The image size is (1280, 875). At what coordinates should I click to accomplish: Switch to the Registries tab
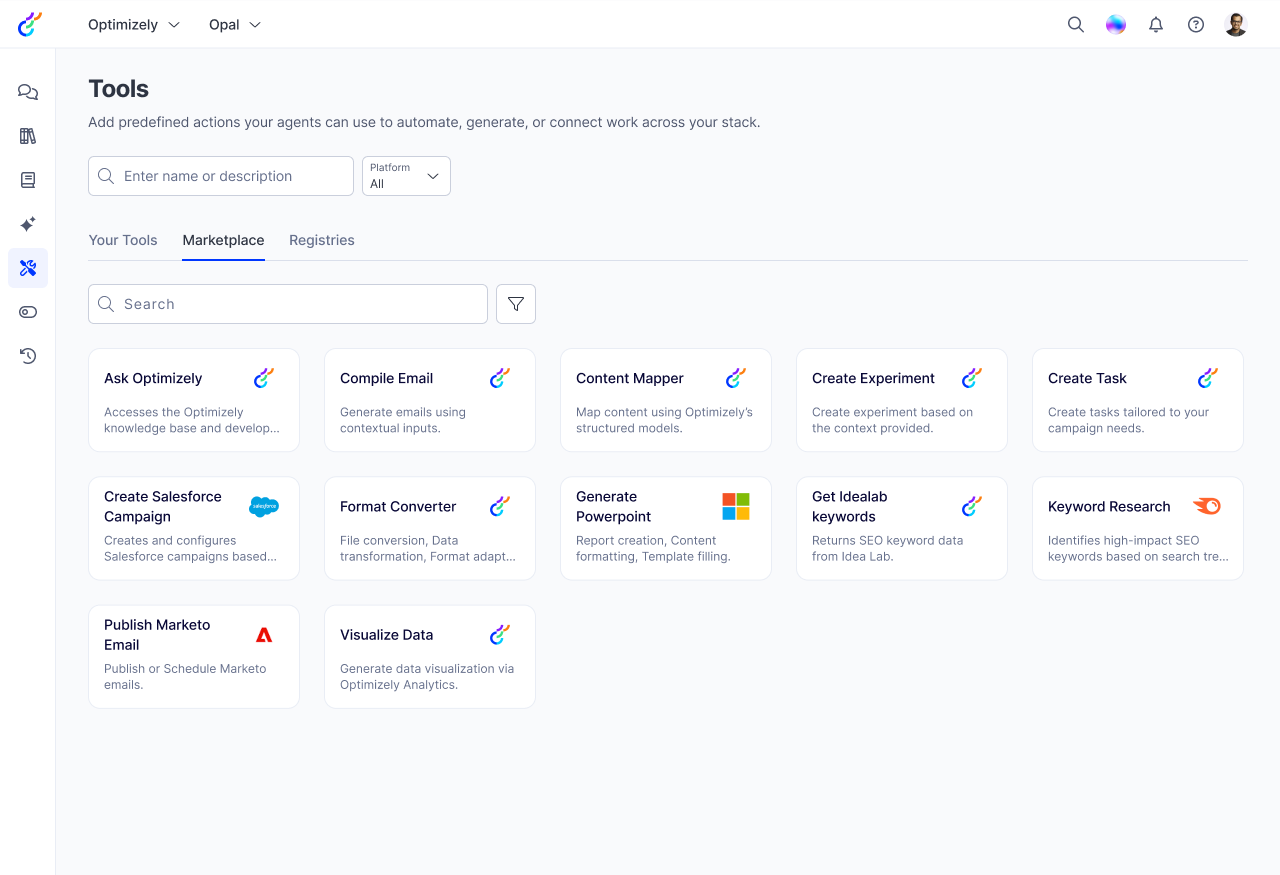(322, 240)
